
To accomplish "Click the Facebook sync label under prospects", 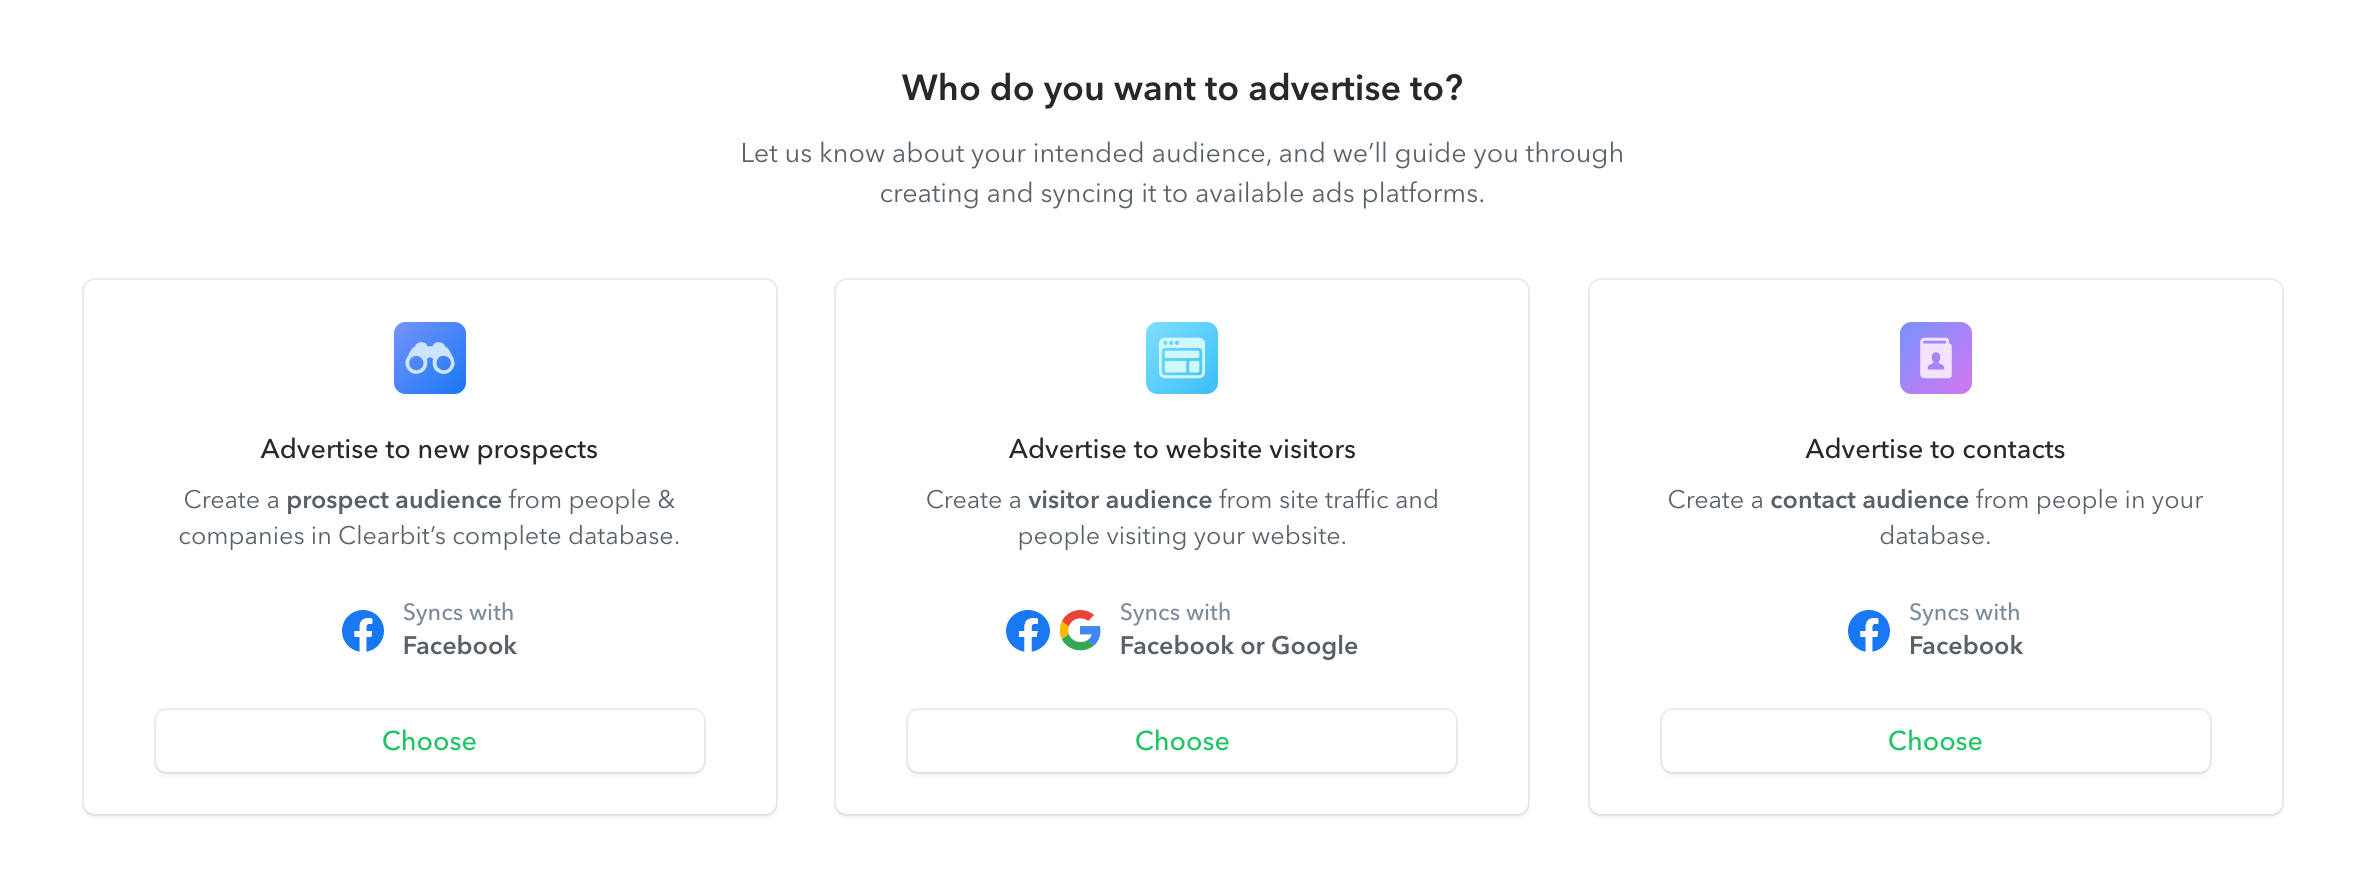I will tap(460, 646).
